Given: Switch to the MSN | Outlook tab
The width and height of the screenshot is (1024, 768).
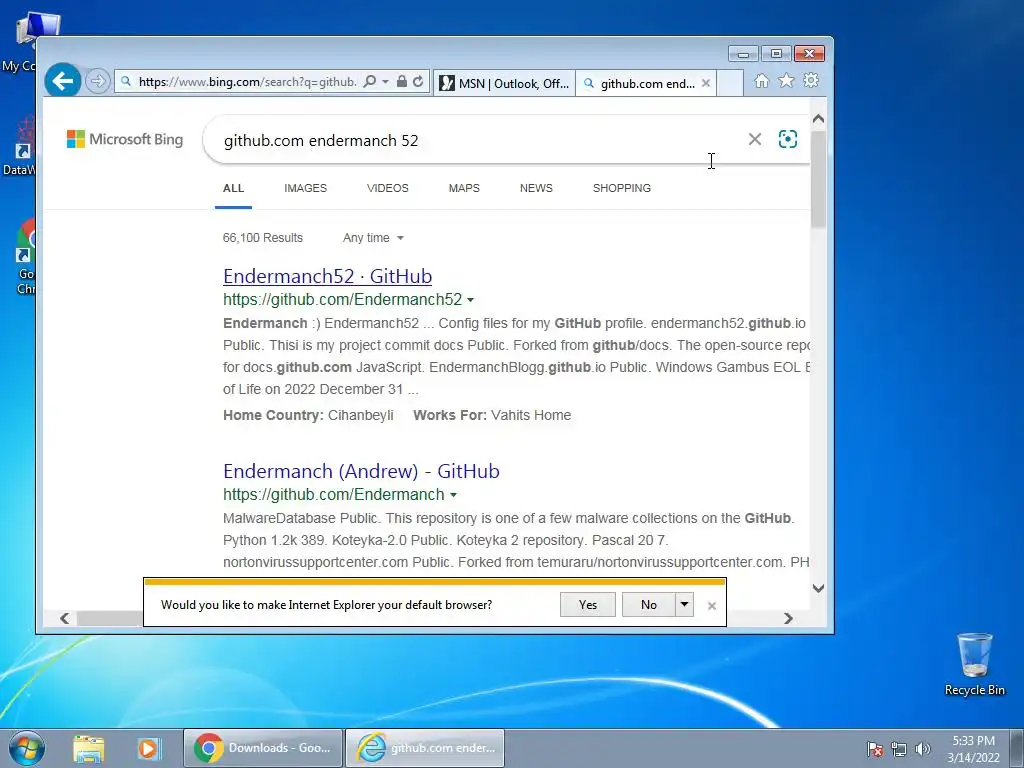Looking at the screenshot, I should 504,84.
